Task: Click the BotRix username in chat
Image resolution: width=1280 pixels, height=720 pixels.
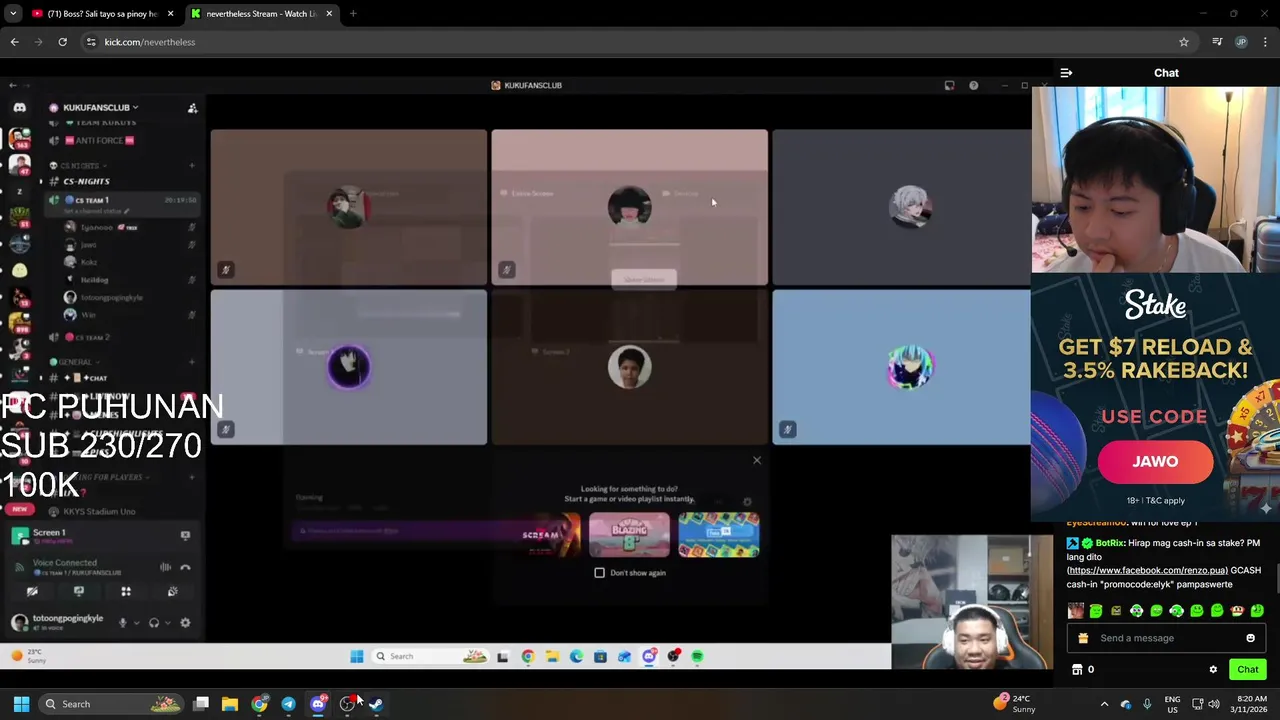Action: click(1109, 543)
